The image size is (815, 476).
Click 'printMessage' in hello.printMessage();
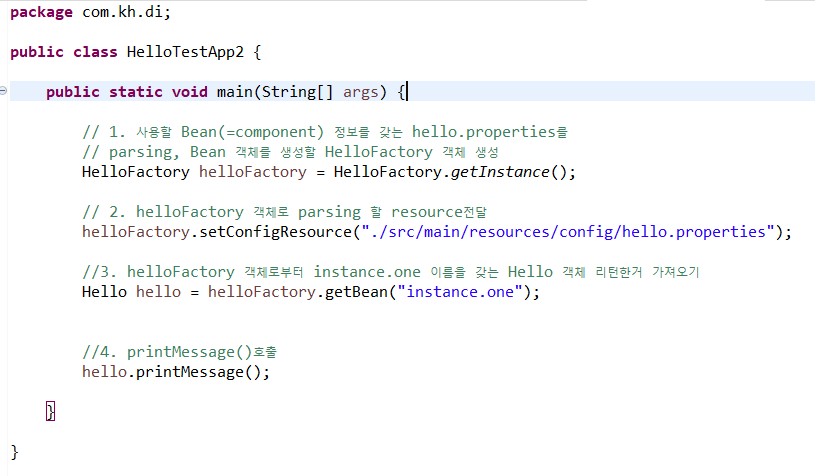pyautogui.click(x=190, y=372)
